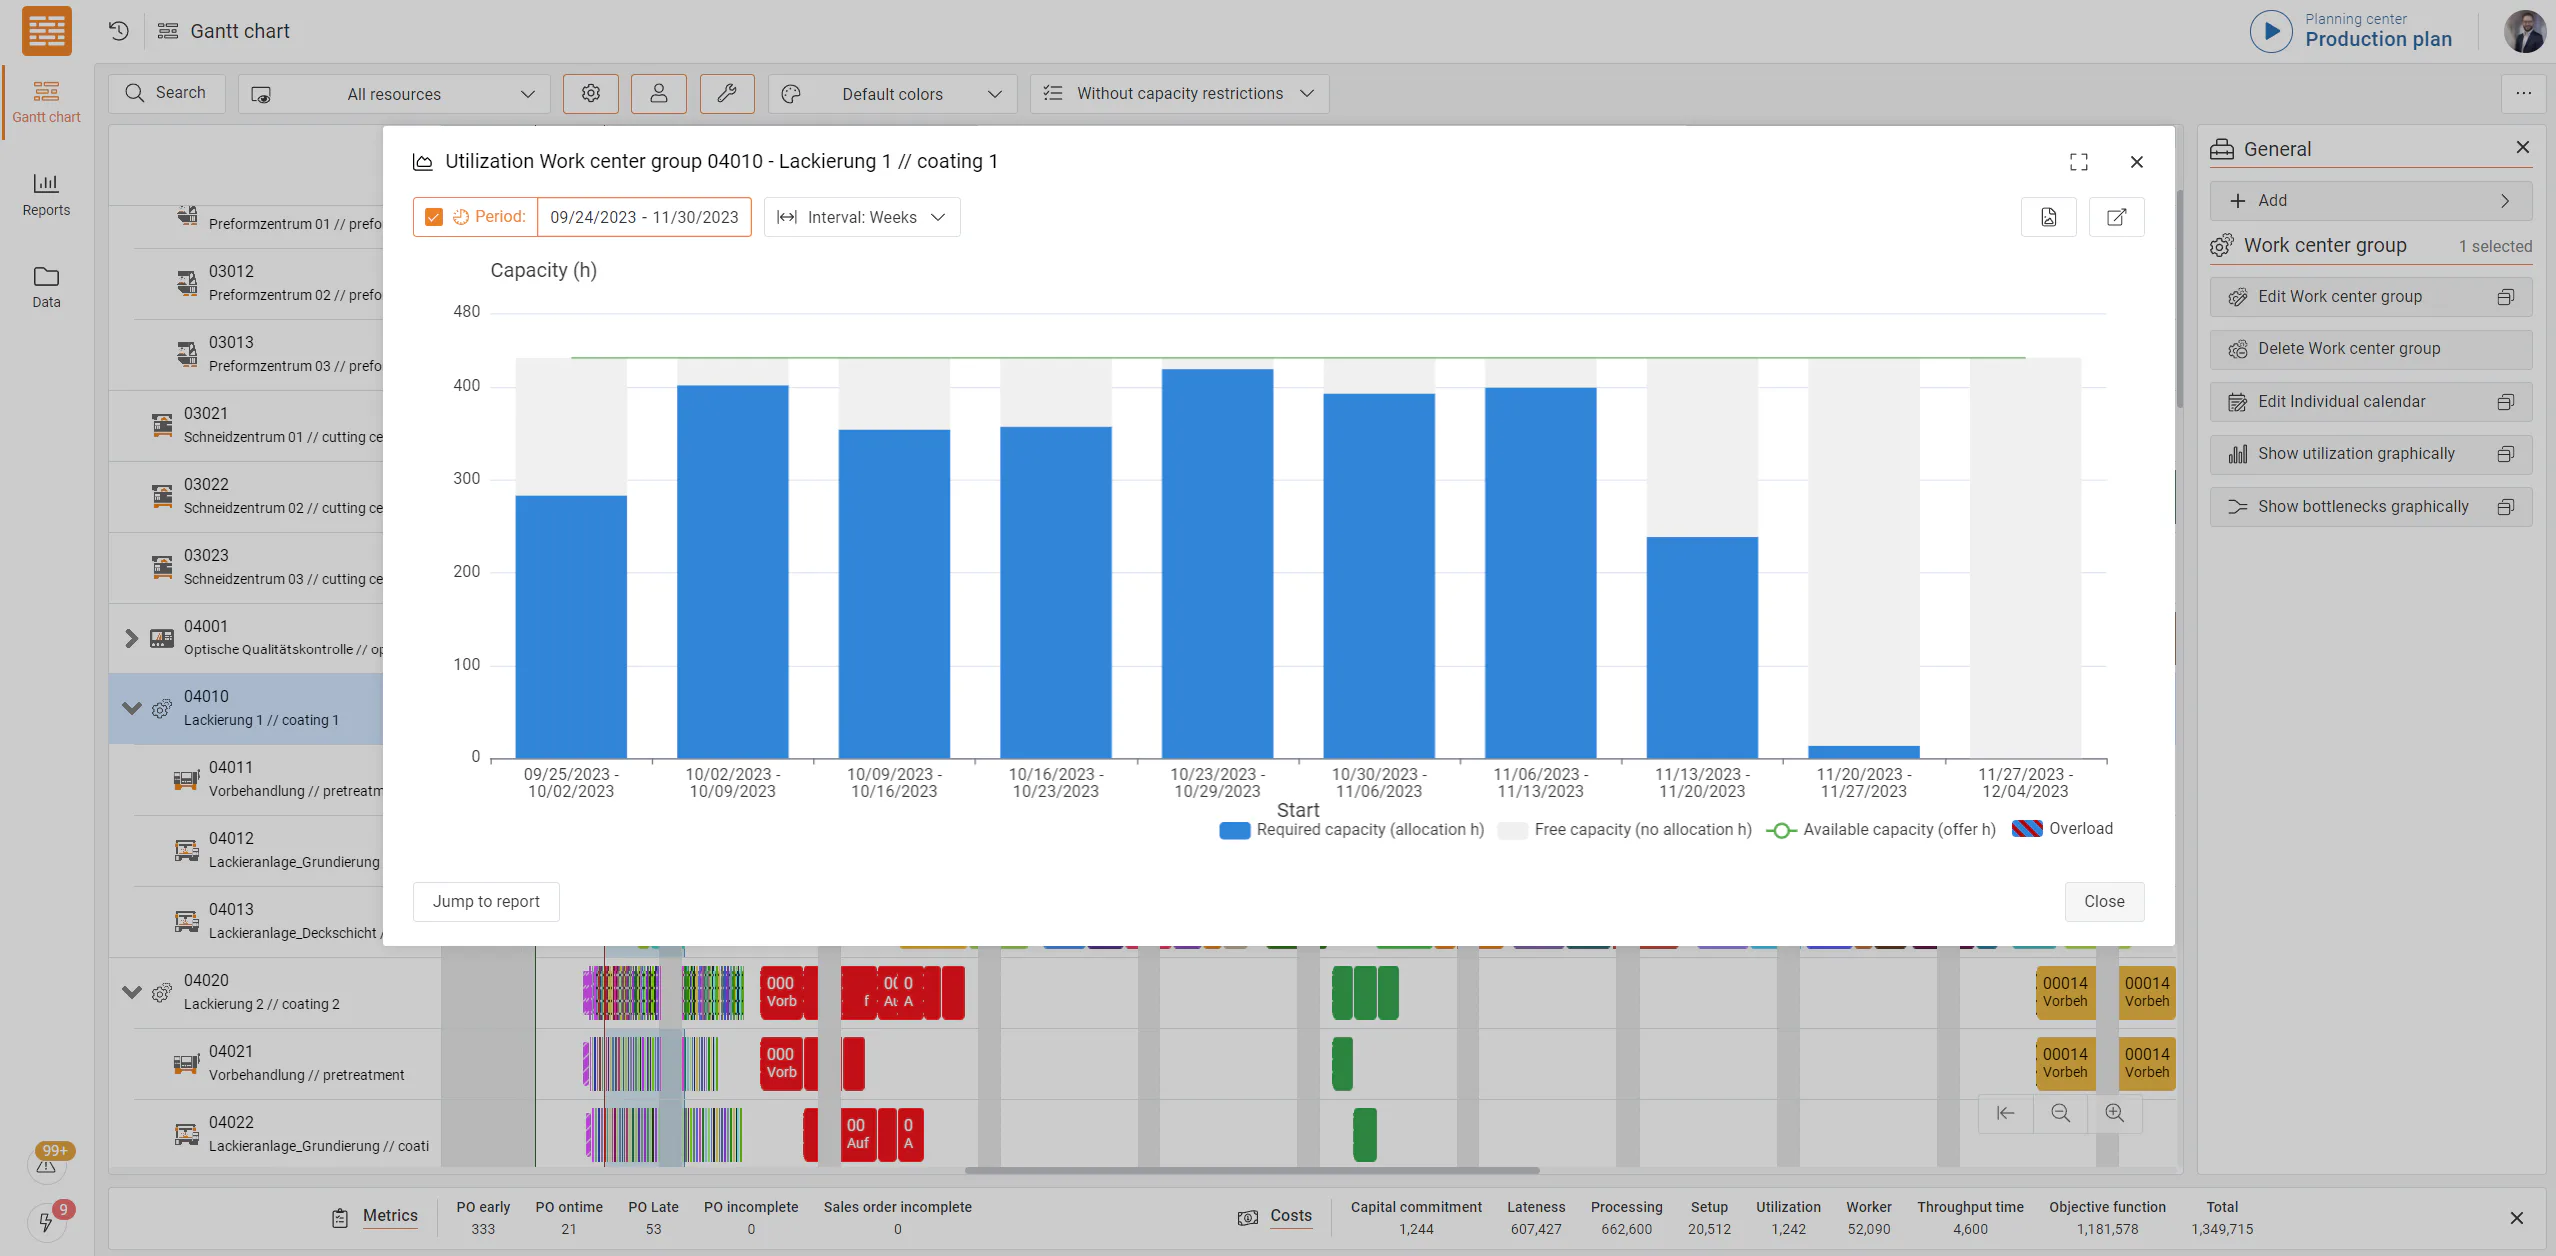Switch to the Costs tab
The width and height of the screenshot is (2556, 1256).
click(x=1290, y=1216)
